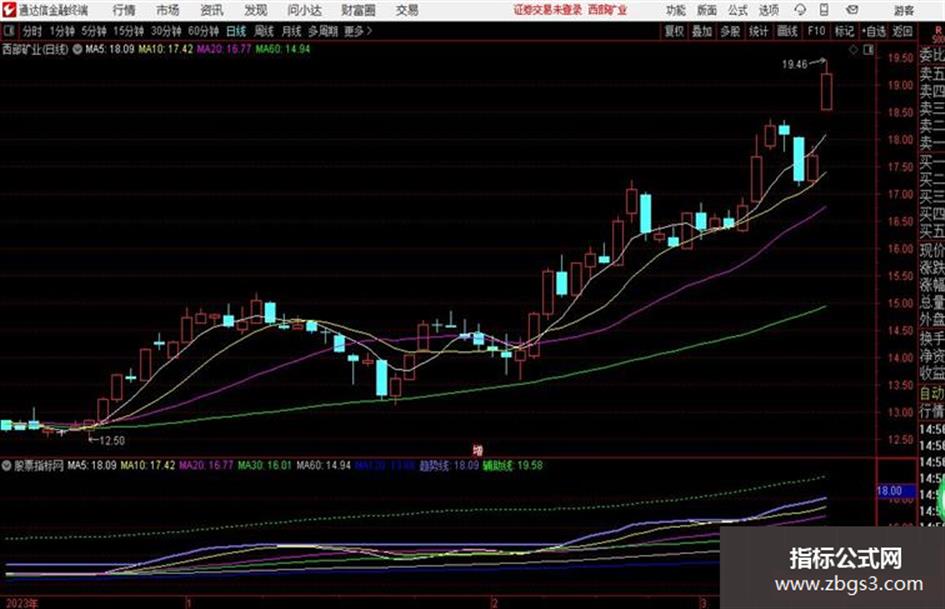Switch to 5分钟 period
945x609 pixels.
pyautogui.click(x=94, y=31)
